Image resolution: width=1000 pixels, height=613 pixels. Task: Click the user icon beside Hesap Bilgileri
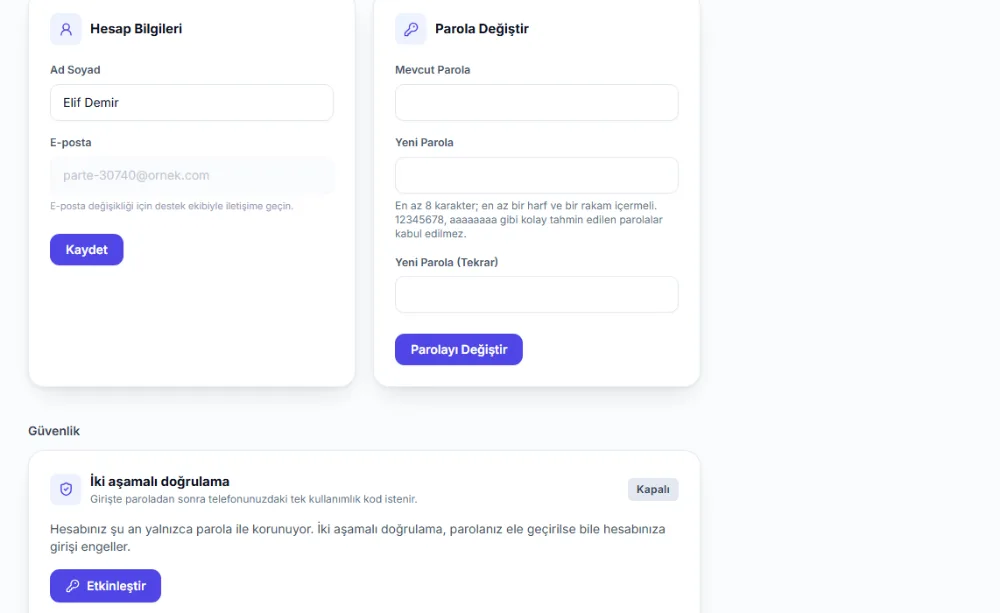[66, 29]
